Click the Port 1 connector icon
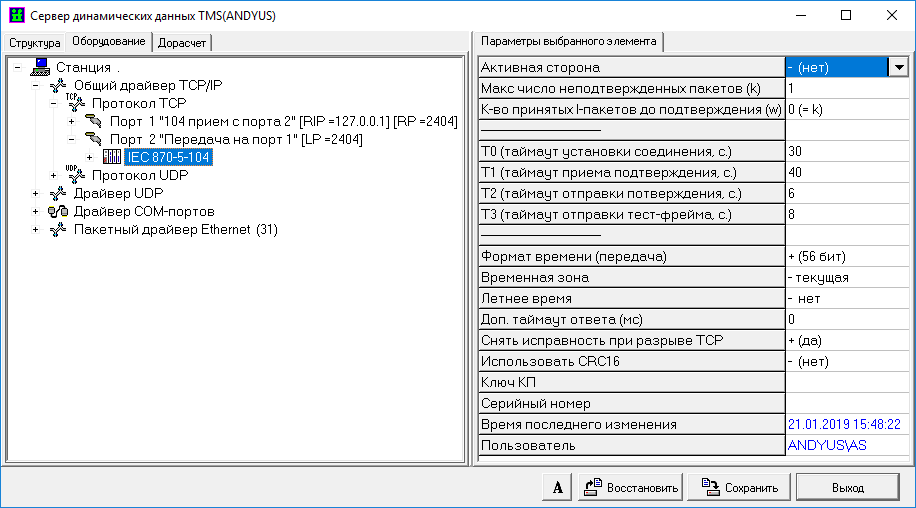The image size is (916, 508). click(94, 121)
